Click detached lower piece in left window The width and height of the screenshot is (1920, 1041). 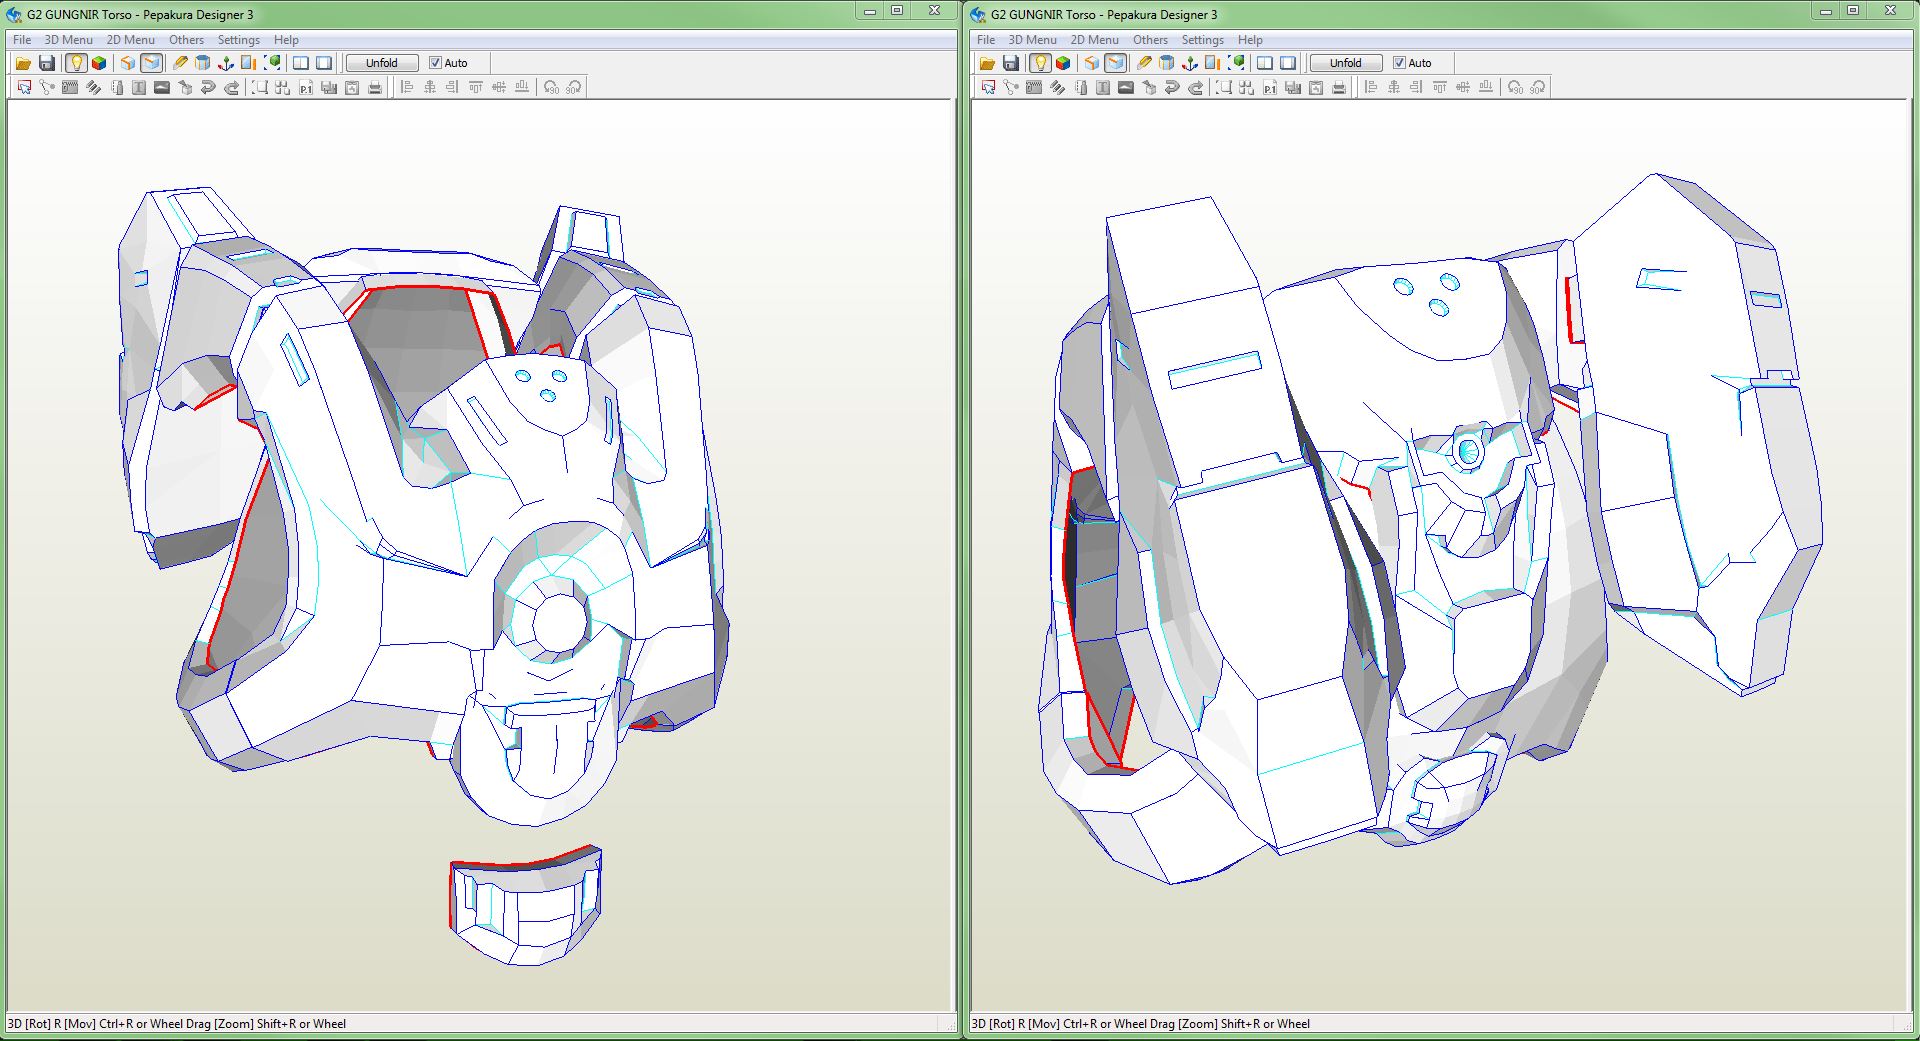(x=526, y=906)
